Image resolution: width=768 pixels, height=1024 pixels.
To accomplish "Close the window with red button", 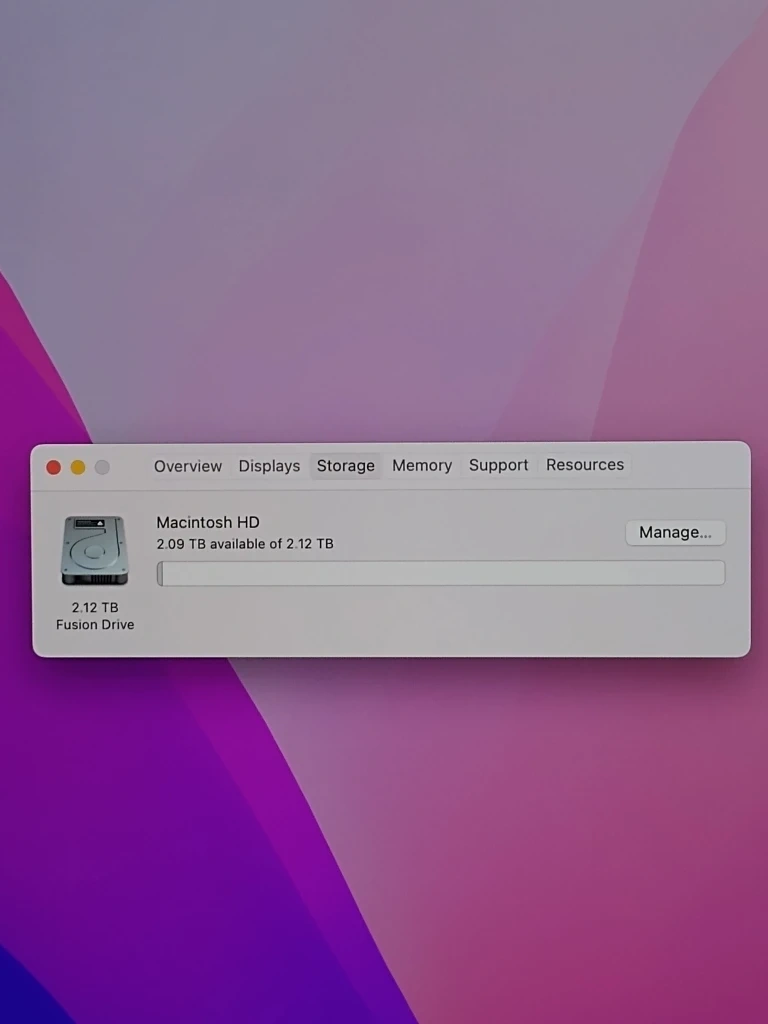I will tap(54, 467).
